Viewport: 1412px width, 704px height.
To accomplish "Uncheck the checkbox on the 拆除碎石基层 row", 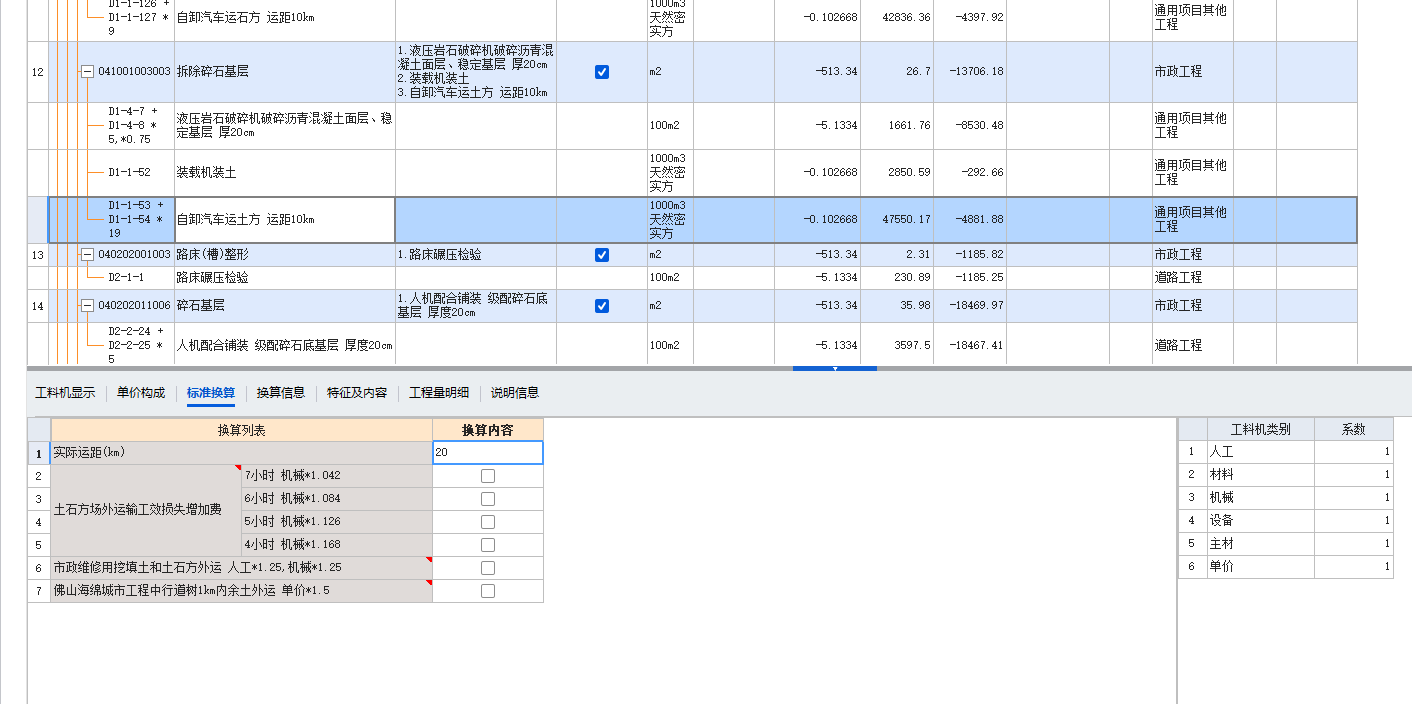I will point(600,72).
